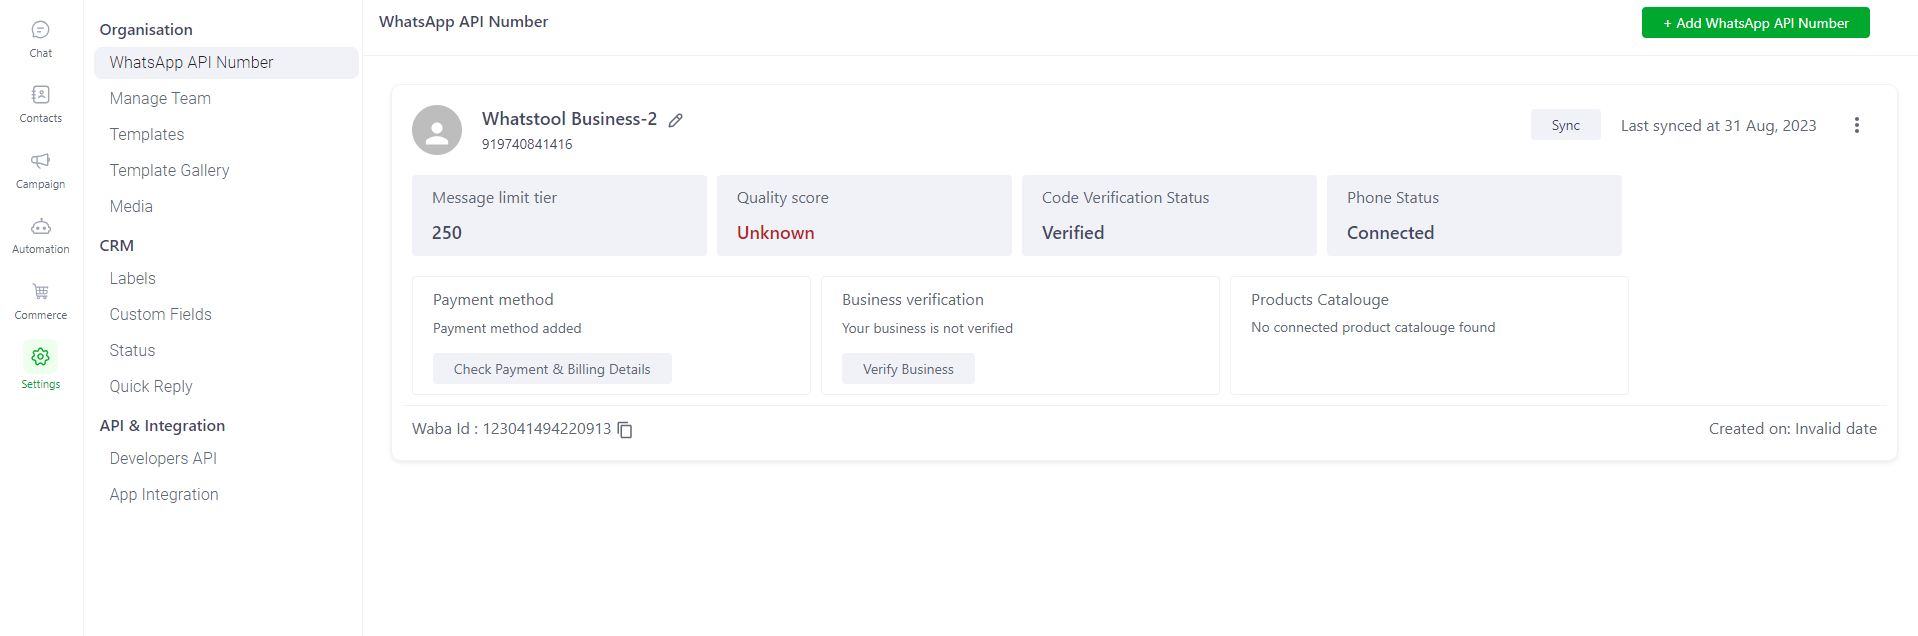Viewport: 1918px width, 636px height.
Task: Click the API & Integration section heading
Action: click(162, 426)
